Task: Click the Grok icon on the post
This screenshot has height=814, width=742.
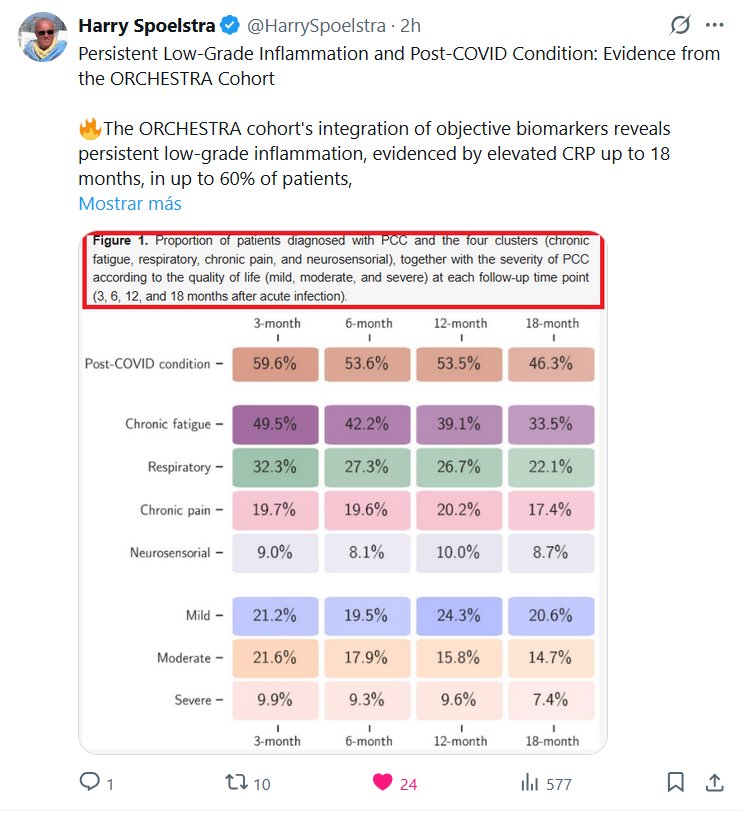Action: point(680,25)
